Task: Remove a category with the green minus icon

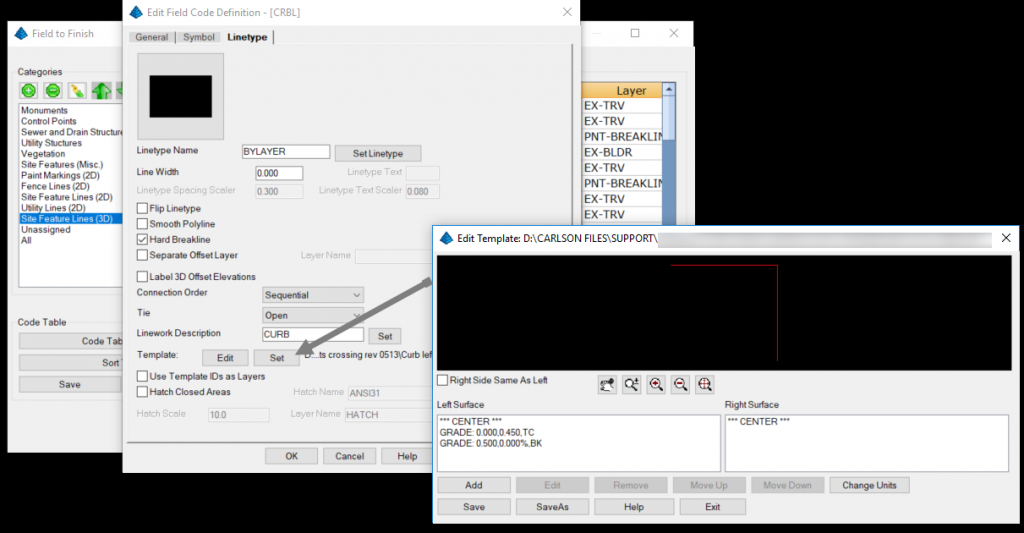Action: [53, 91]
